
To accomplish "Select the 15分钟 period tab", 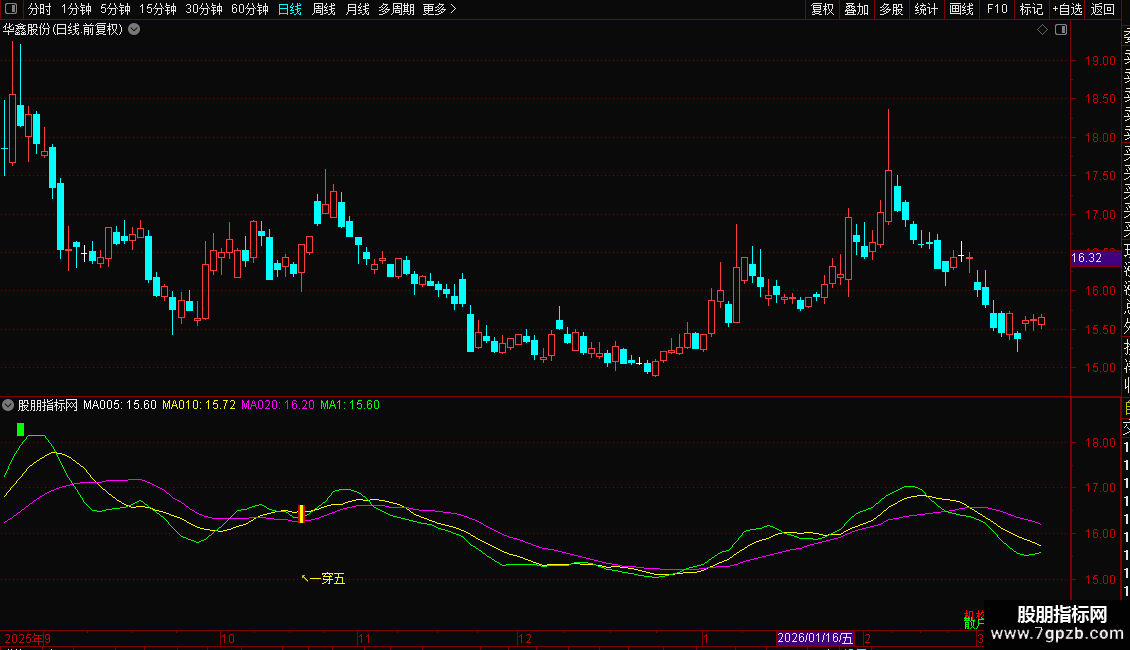I will [x=158, y=9].
